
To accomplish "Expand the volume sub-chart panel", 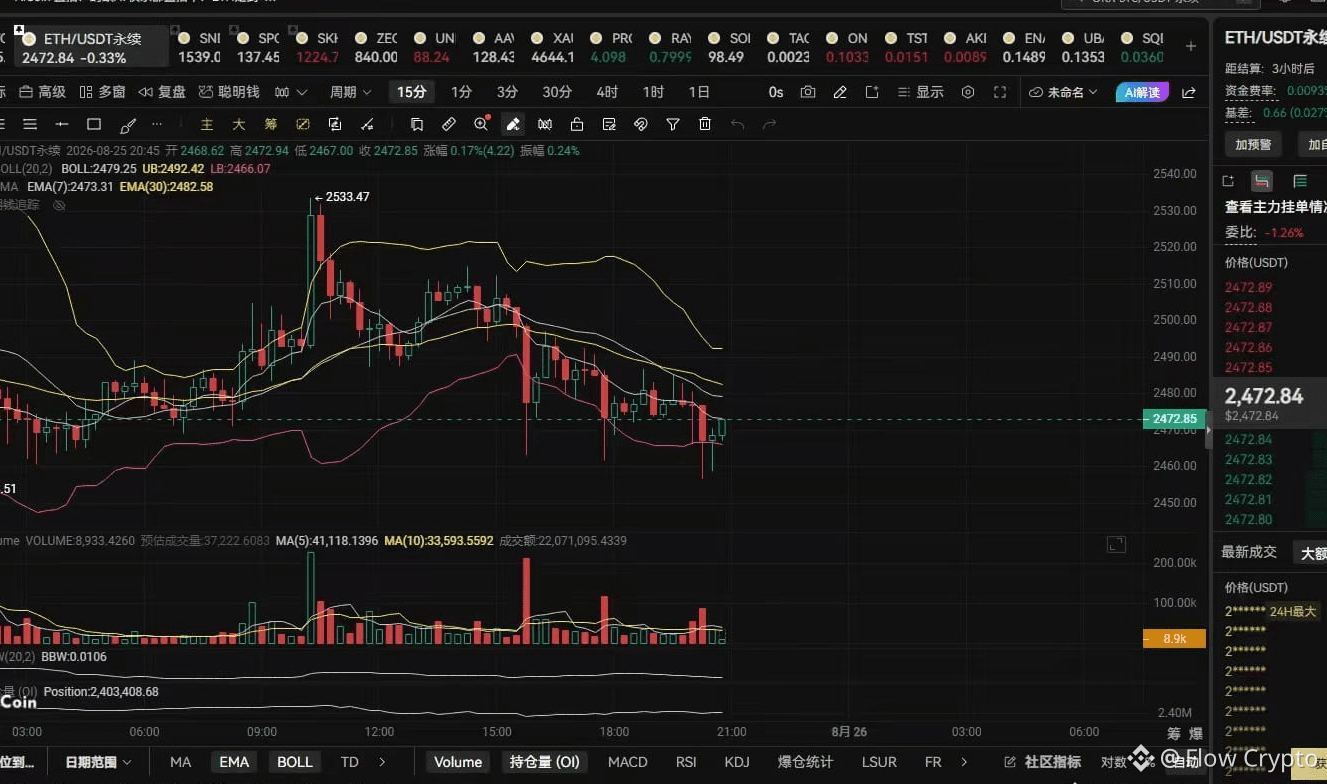I will (x=1116, y=544).
